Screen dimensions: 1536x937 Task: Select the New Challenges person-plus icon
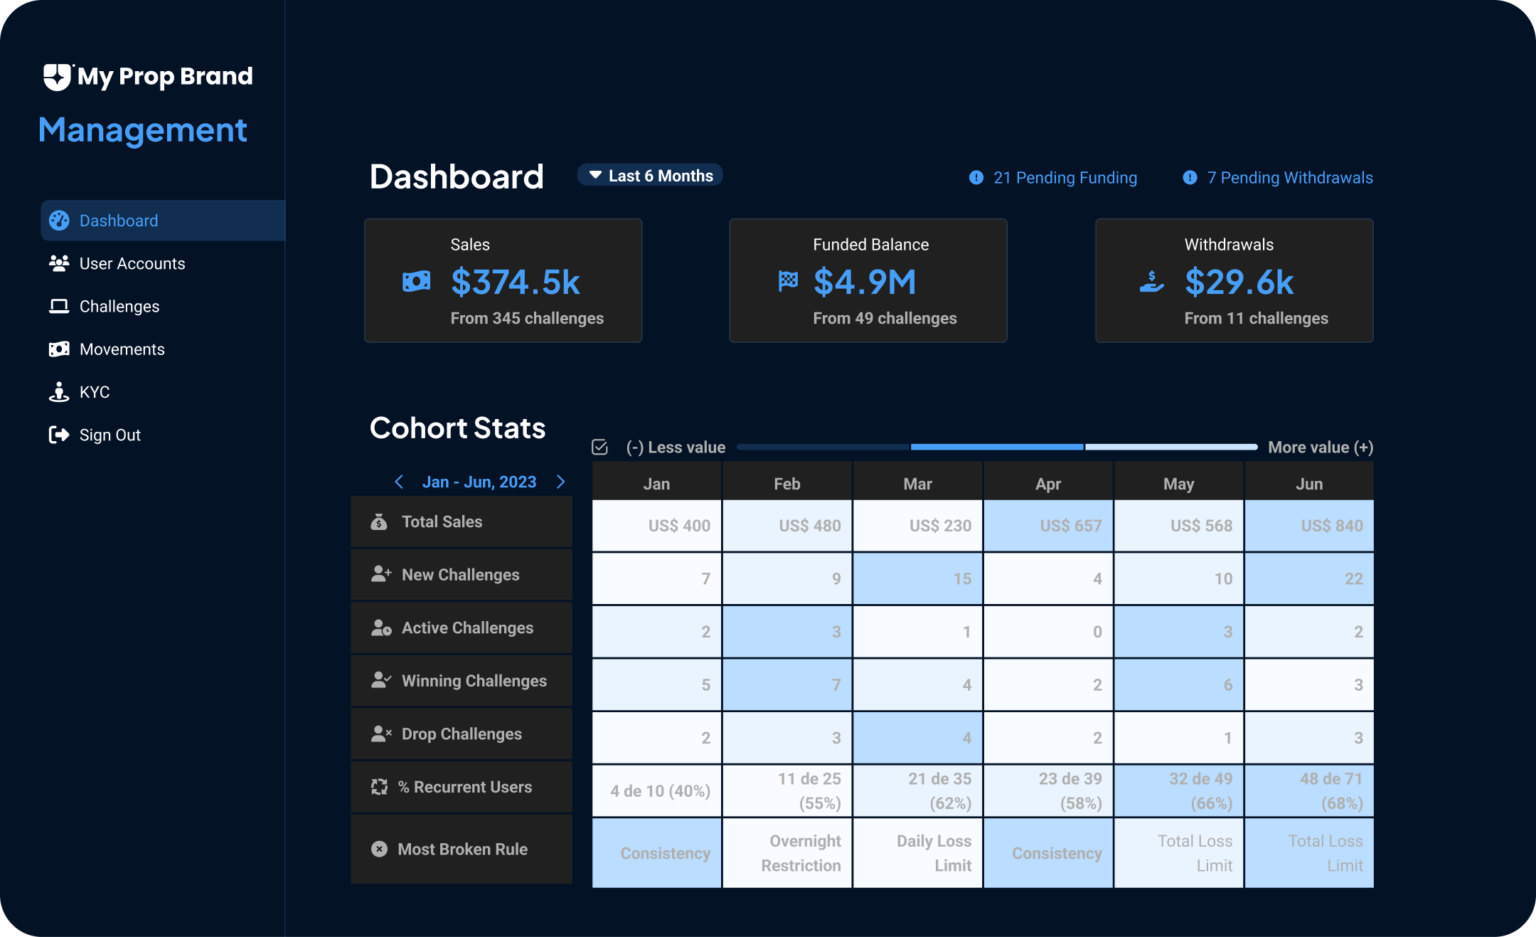click(379, 574)
